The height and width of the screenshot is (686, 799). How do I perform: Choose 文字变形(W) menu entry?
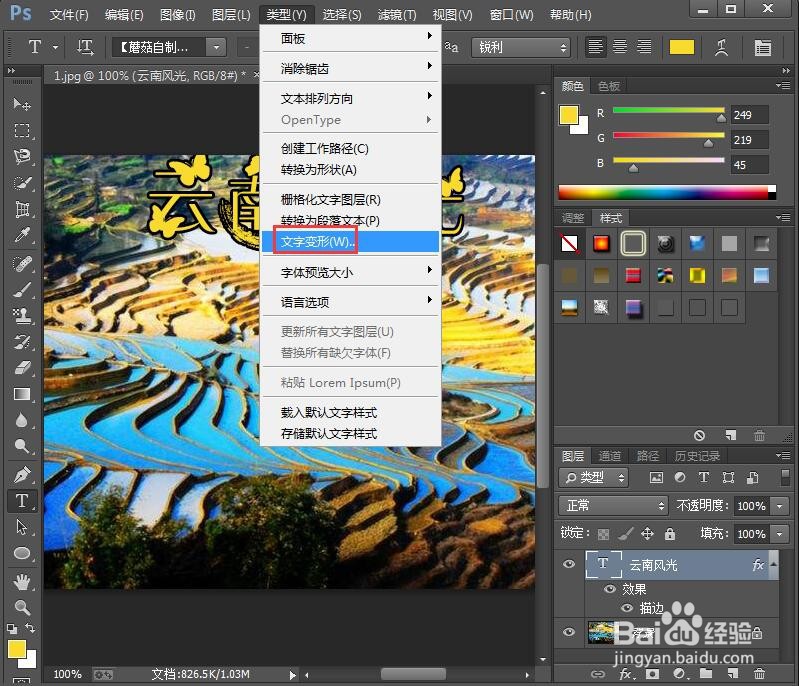351,242
